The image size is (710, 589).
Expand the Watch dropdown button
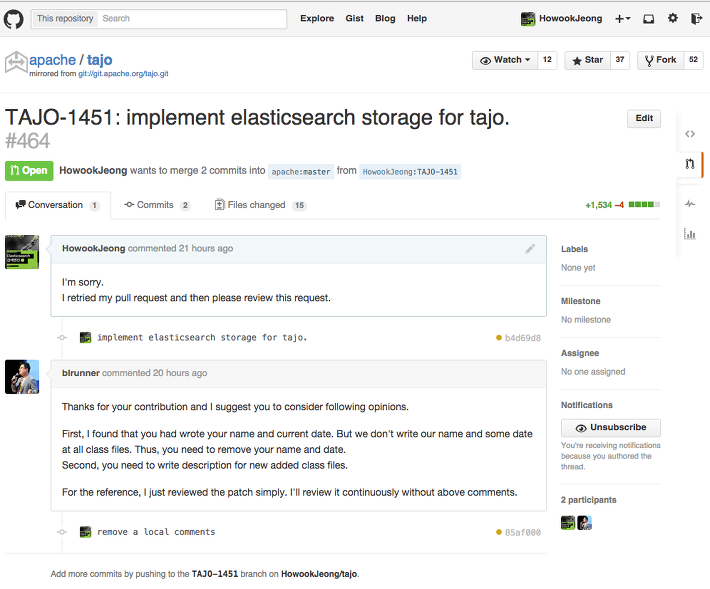point(505,60)
